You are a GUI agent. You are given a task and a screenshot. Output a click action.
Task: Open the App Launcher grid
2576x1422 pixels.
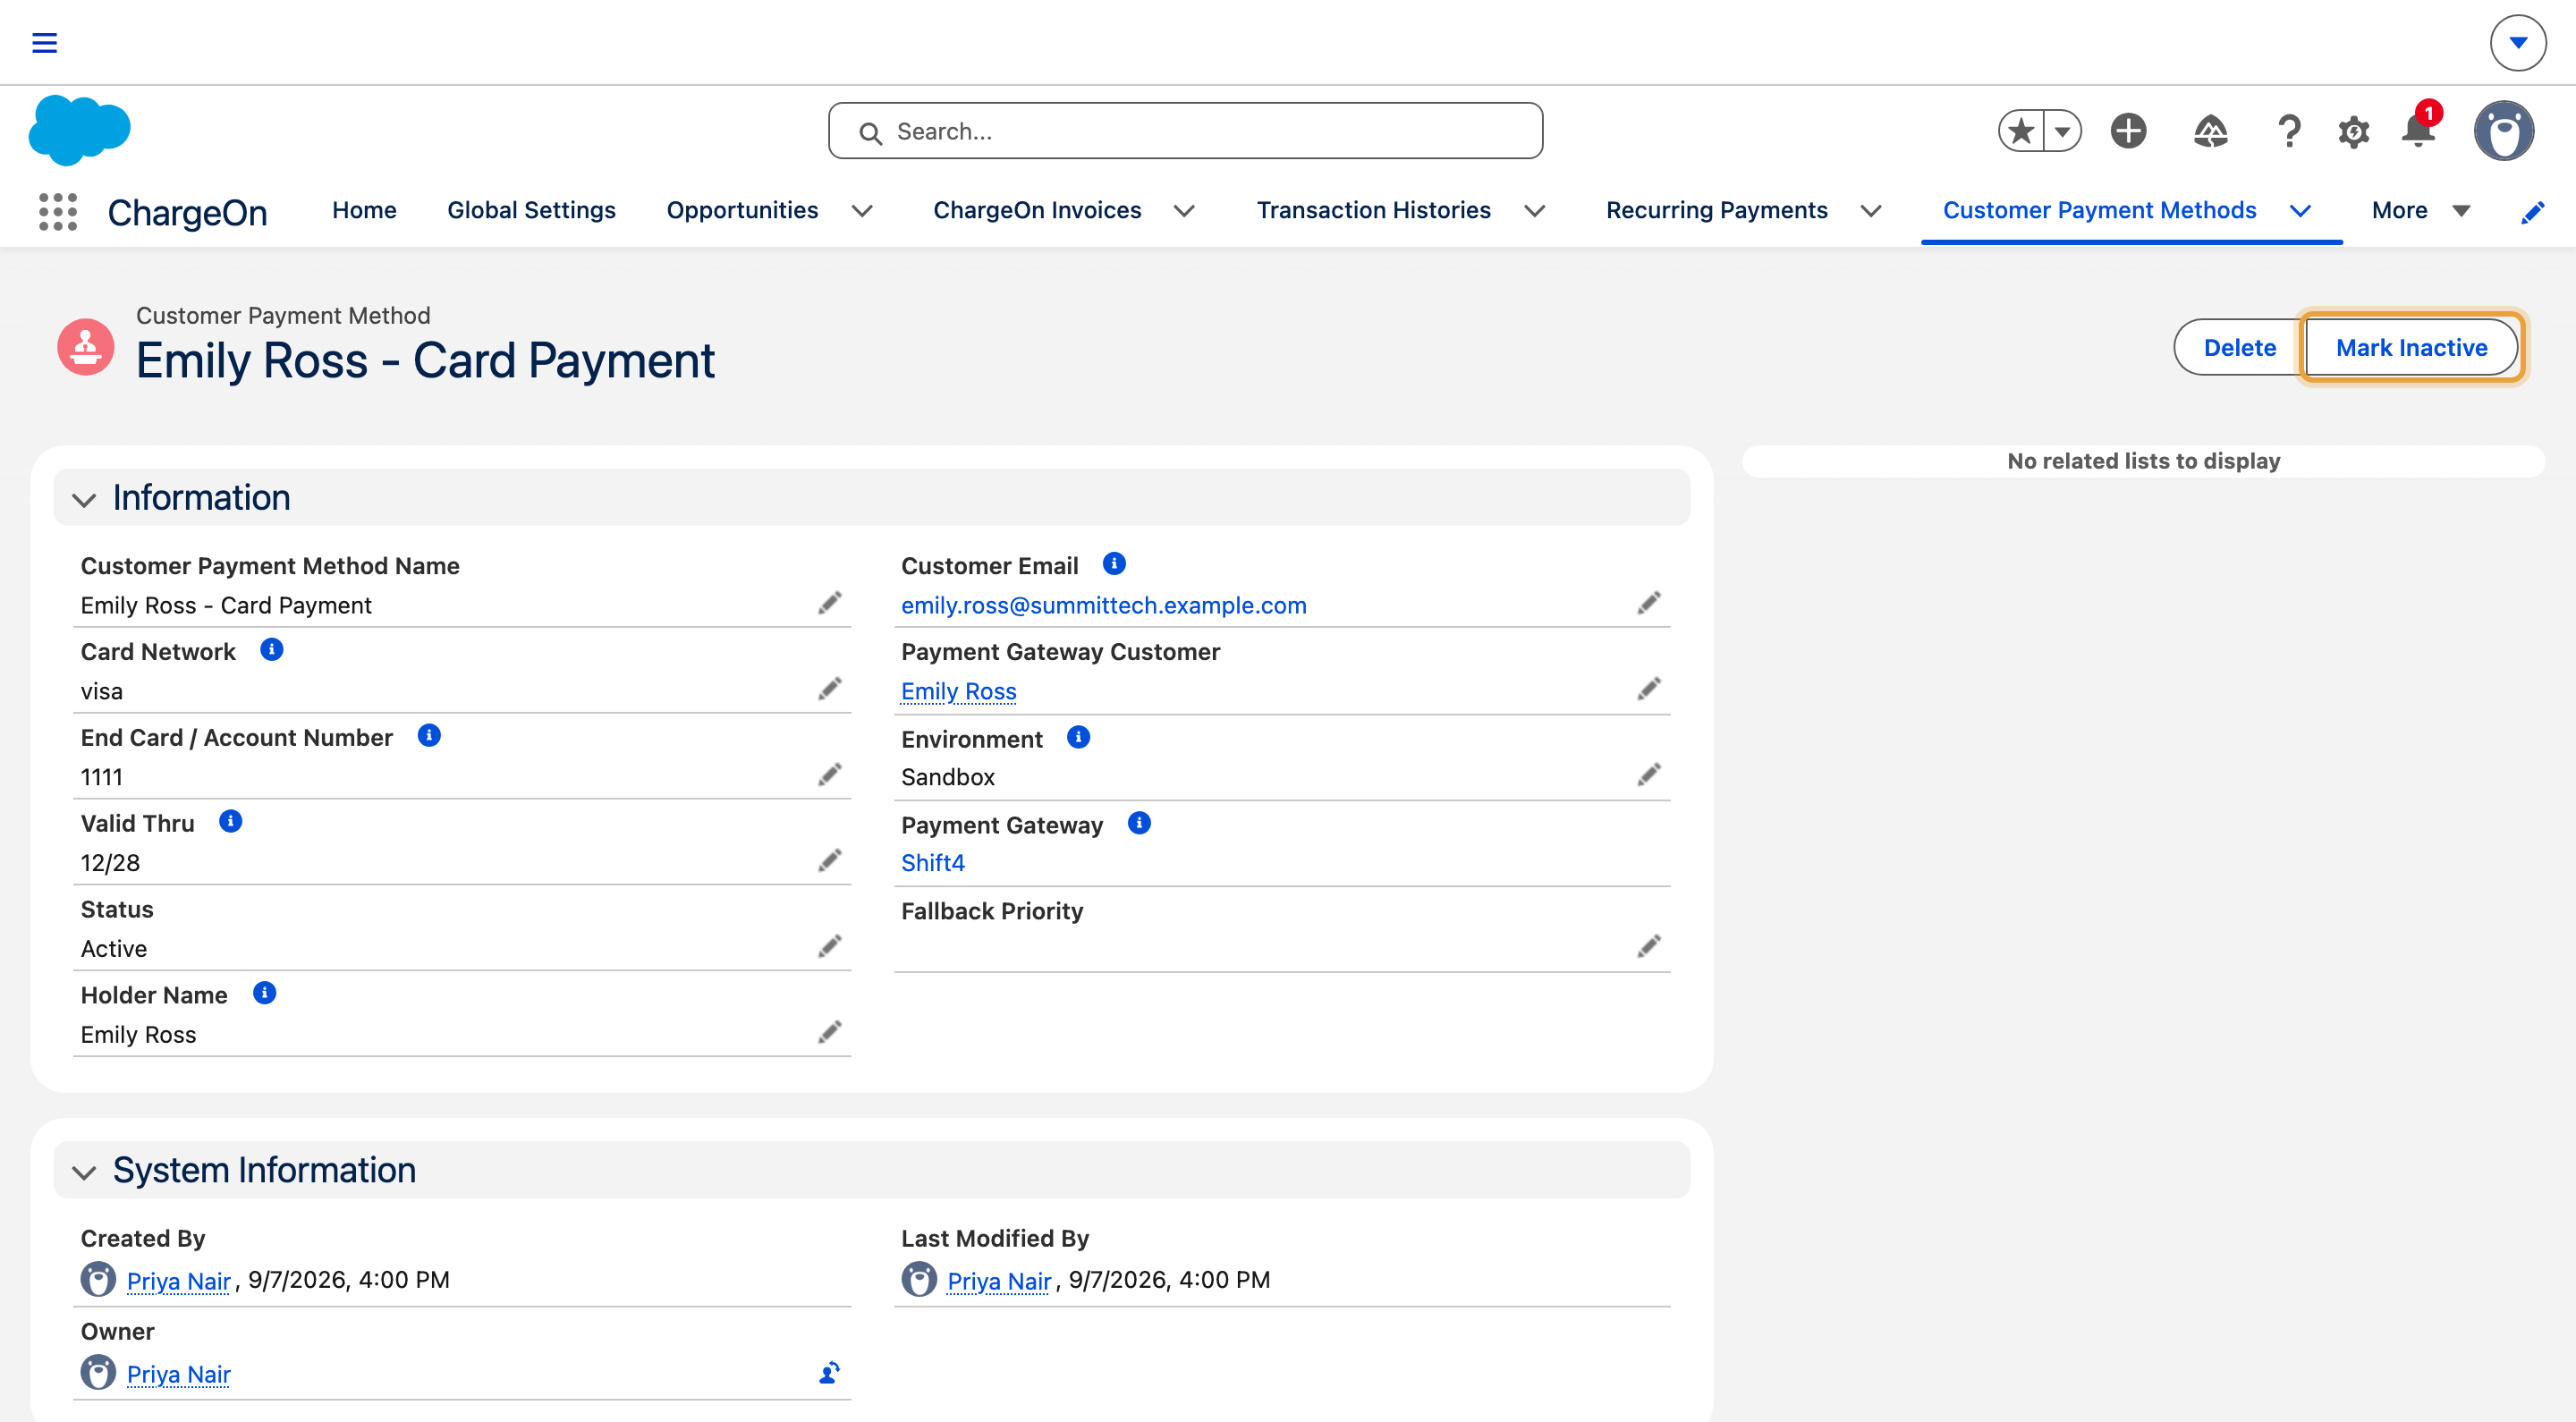coord(58,211)
